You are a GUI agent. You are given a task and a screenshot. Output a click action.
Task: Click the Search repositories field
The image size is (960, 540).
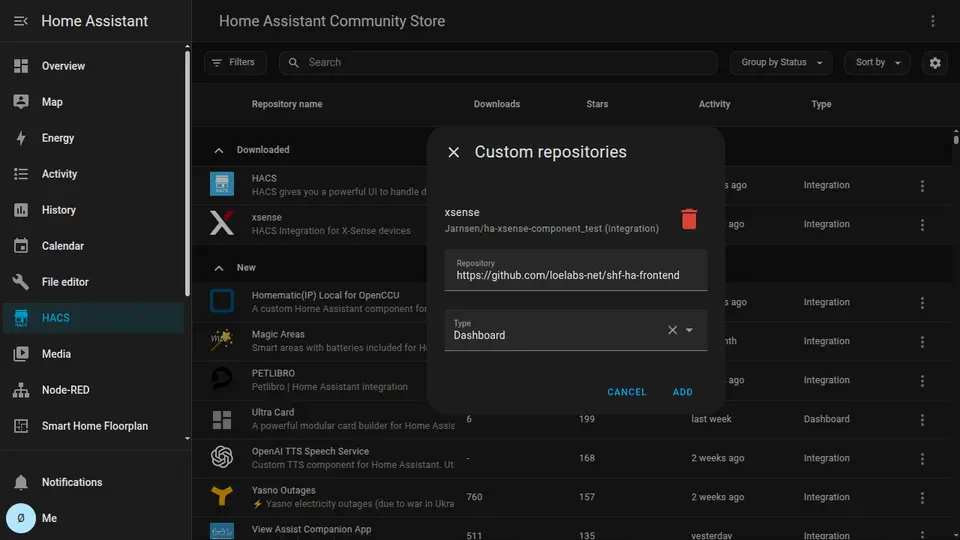tap(498, 62)
